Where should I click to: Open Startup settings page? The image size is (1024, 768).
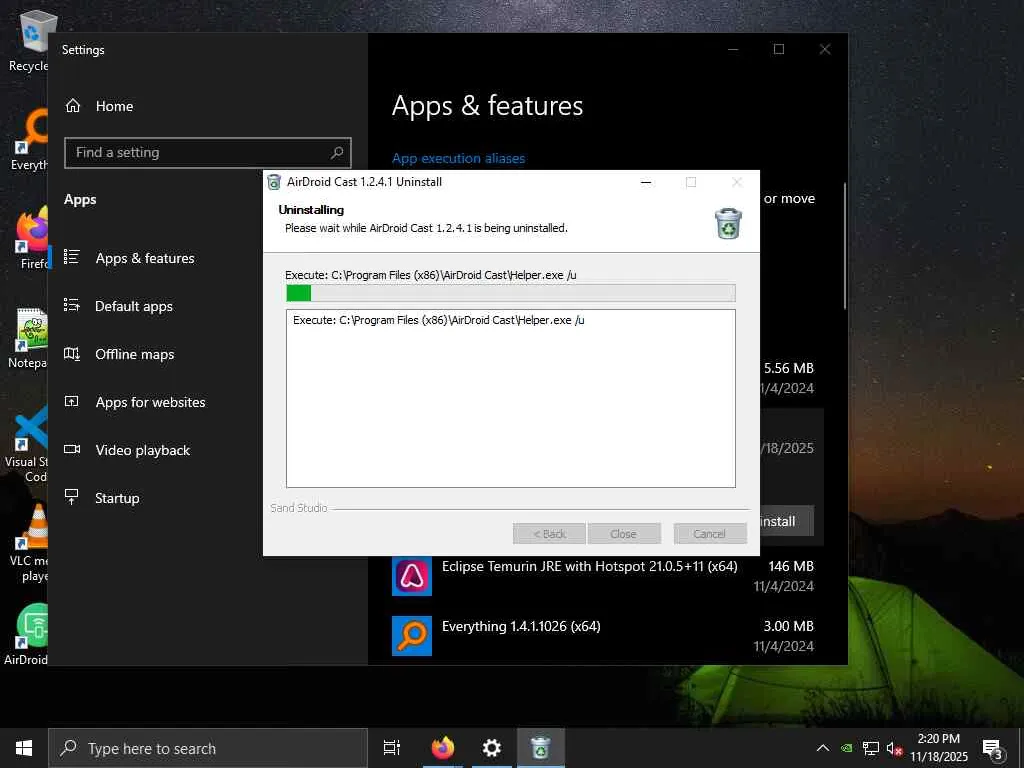[x=117, y=498]
